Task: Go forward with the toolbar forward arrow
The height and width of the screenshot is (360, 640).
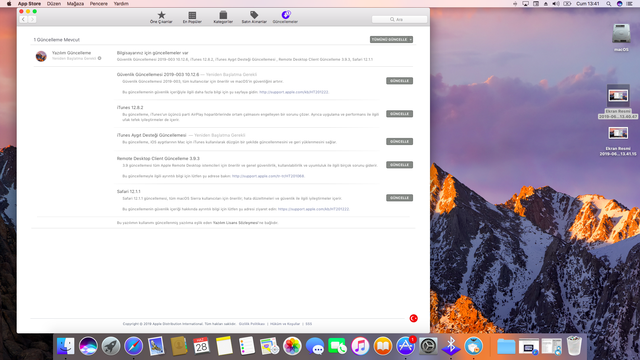Action: [32, 19]
